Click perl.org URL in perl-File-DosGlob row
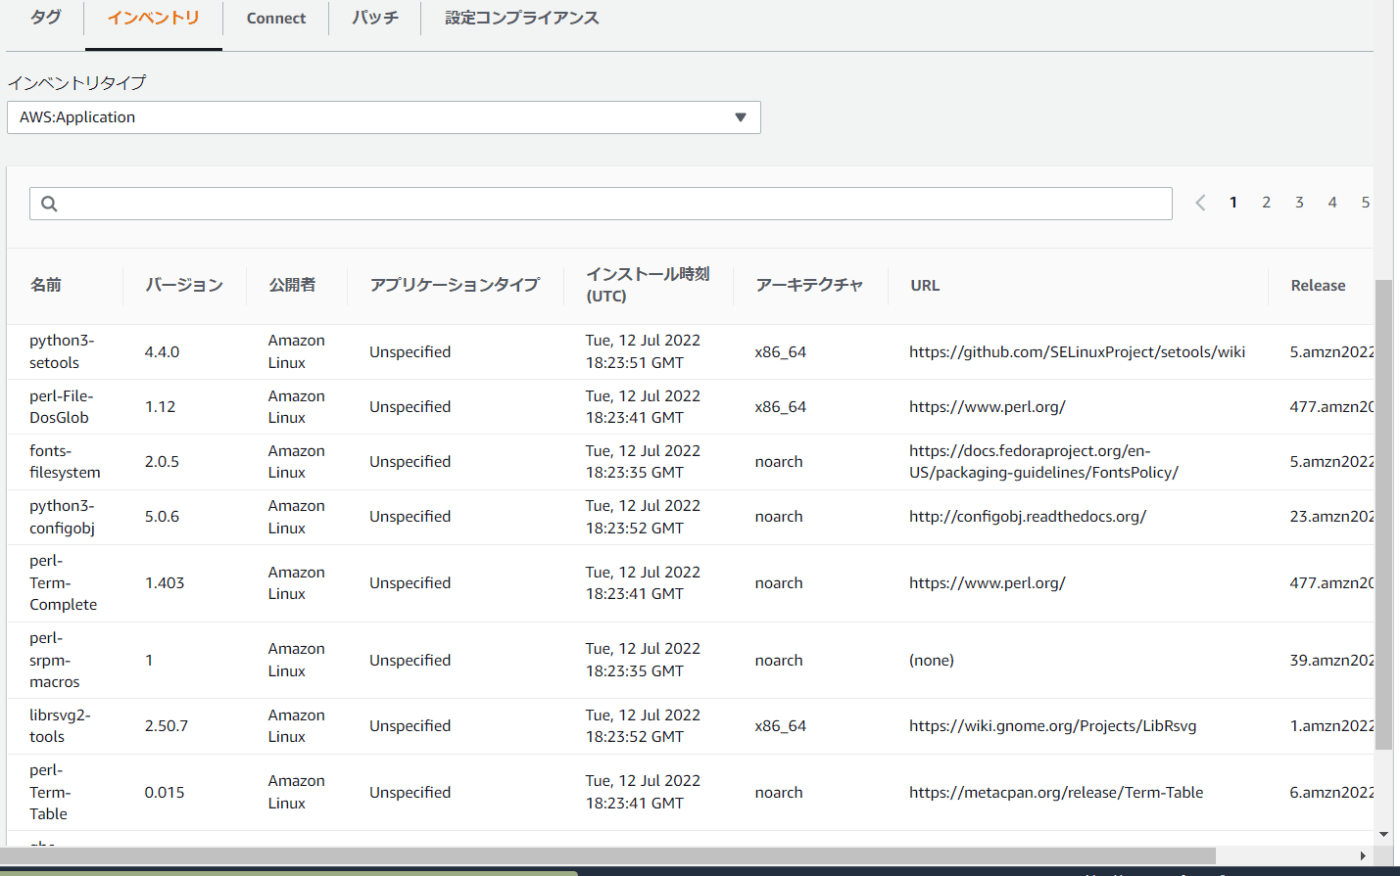Viewport: 1400px width, 876px height. 987,407
